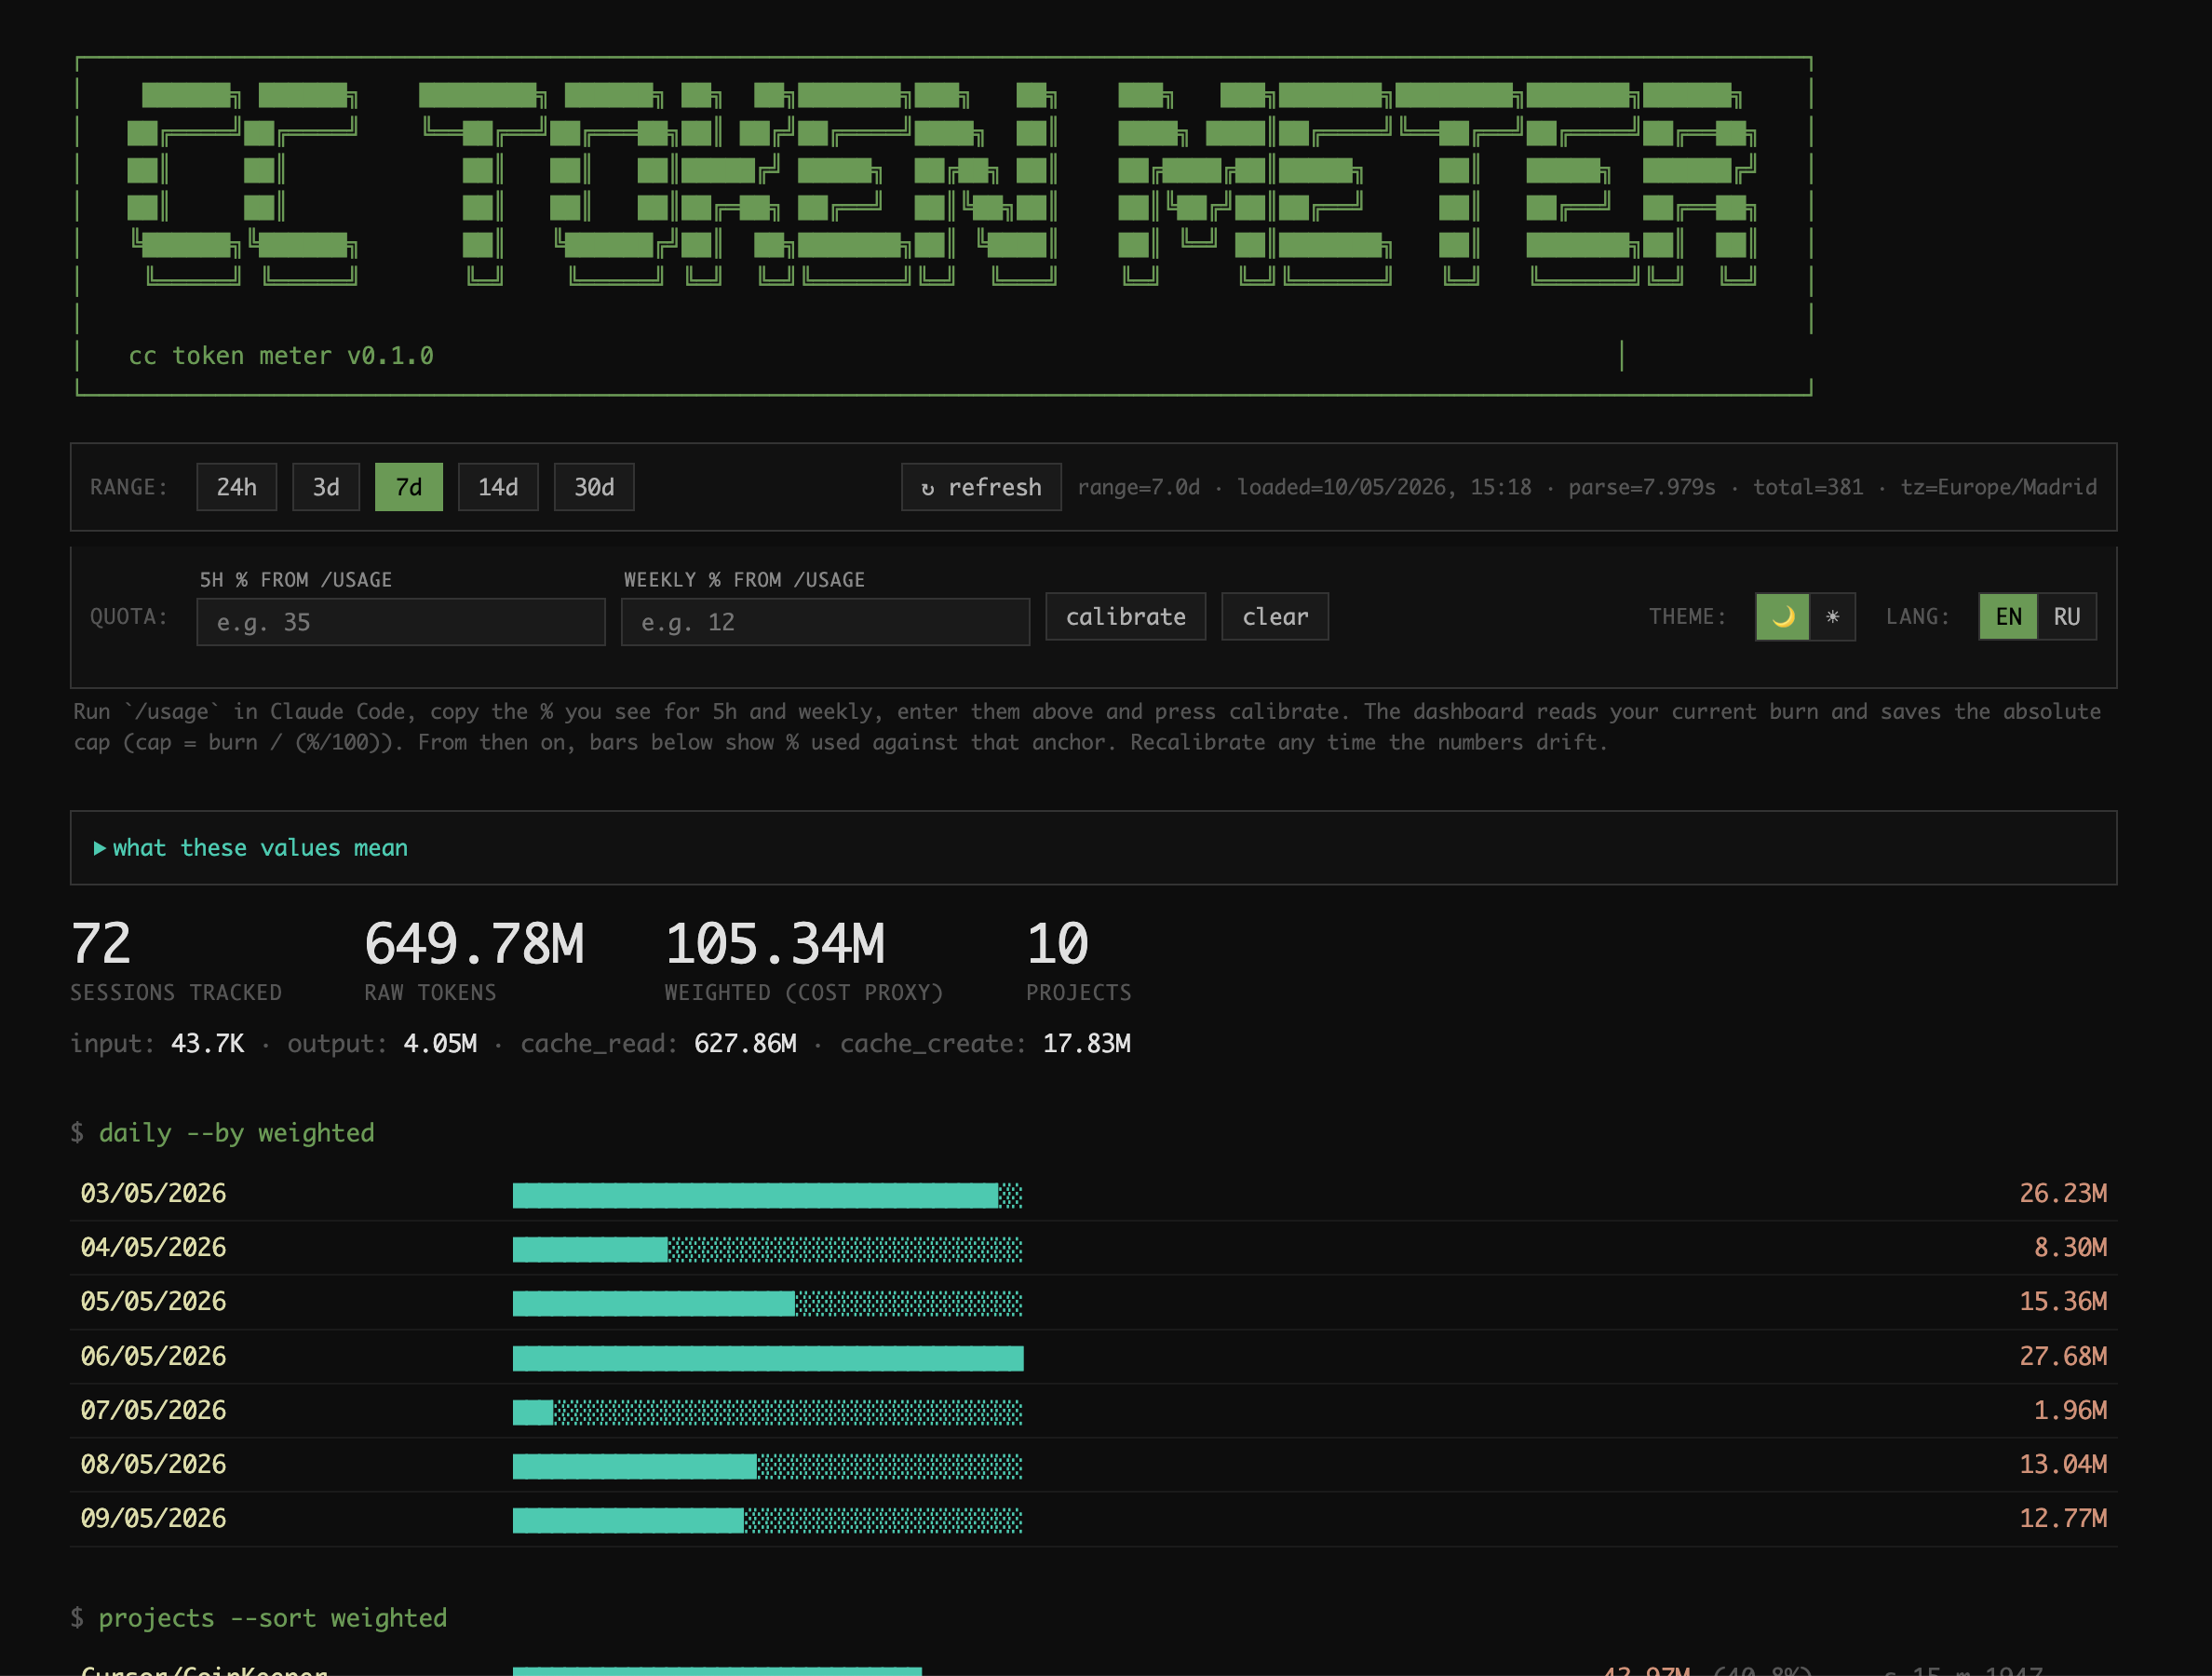Click the '$ daily --by weighted' heading
The height and width of the screenshot is (1676, 2212).
coord(222,1133)
